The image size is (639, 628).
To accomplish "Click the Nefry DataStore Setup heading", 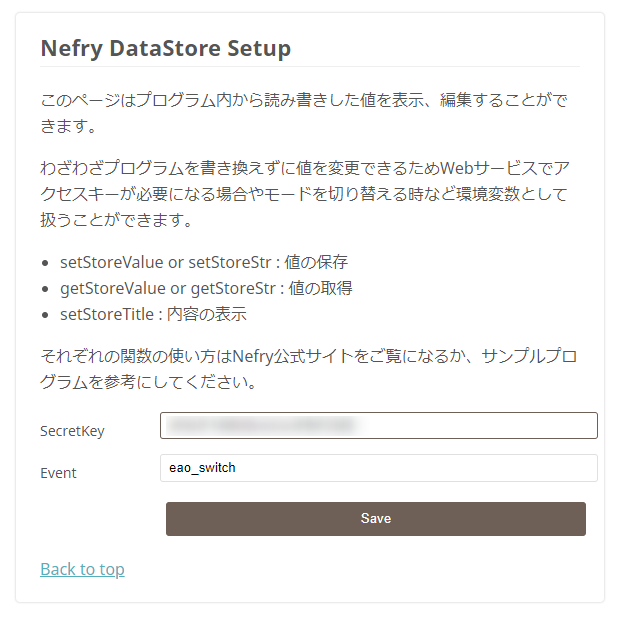I will pos(166,48).
